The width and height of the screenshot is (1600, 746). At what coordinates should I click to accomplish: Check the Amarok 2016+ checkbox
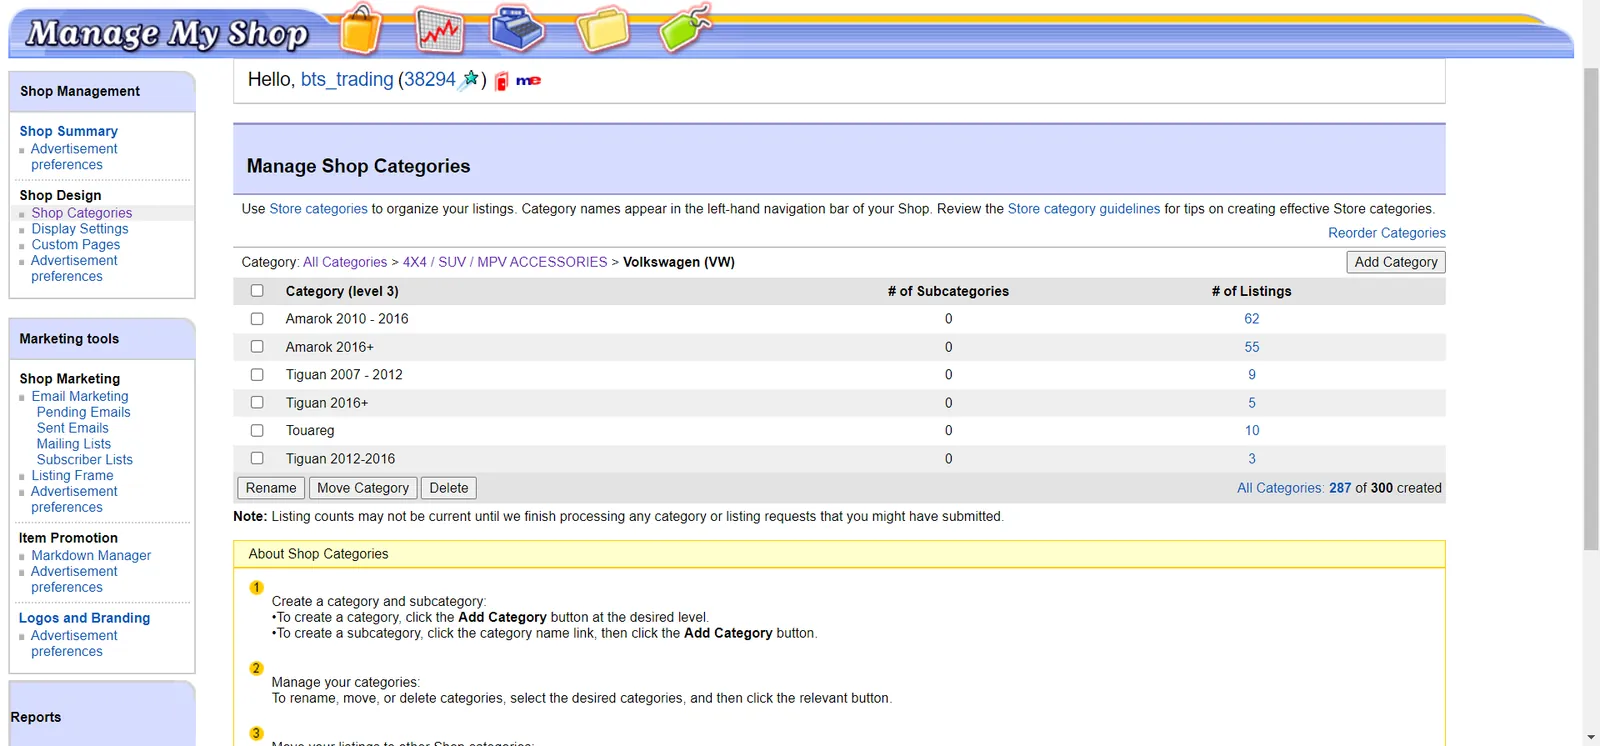(257, 347)
